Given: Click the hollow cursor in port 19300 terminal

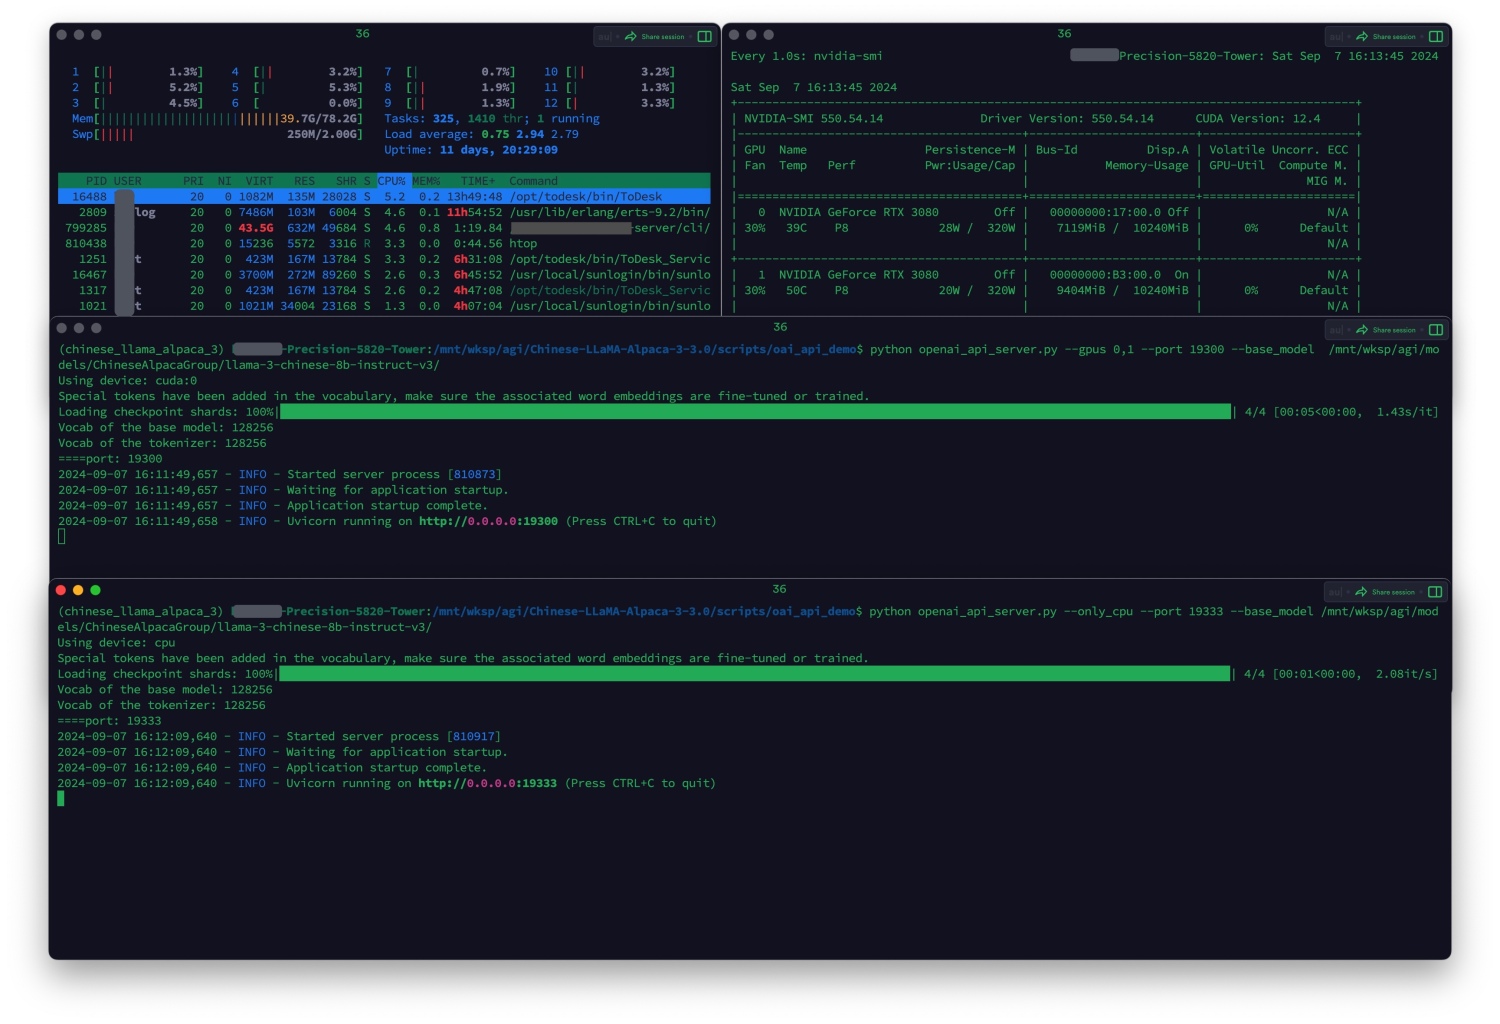Looking at the screenshot, I should [62, 536].
